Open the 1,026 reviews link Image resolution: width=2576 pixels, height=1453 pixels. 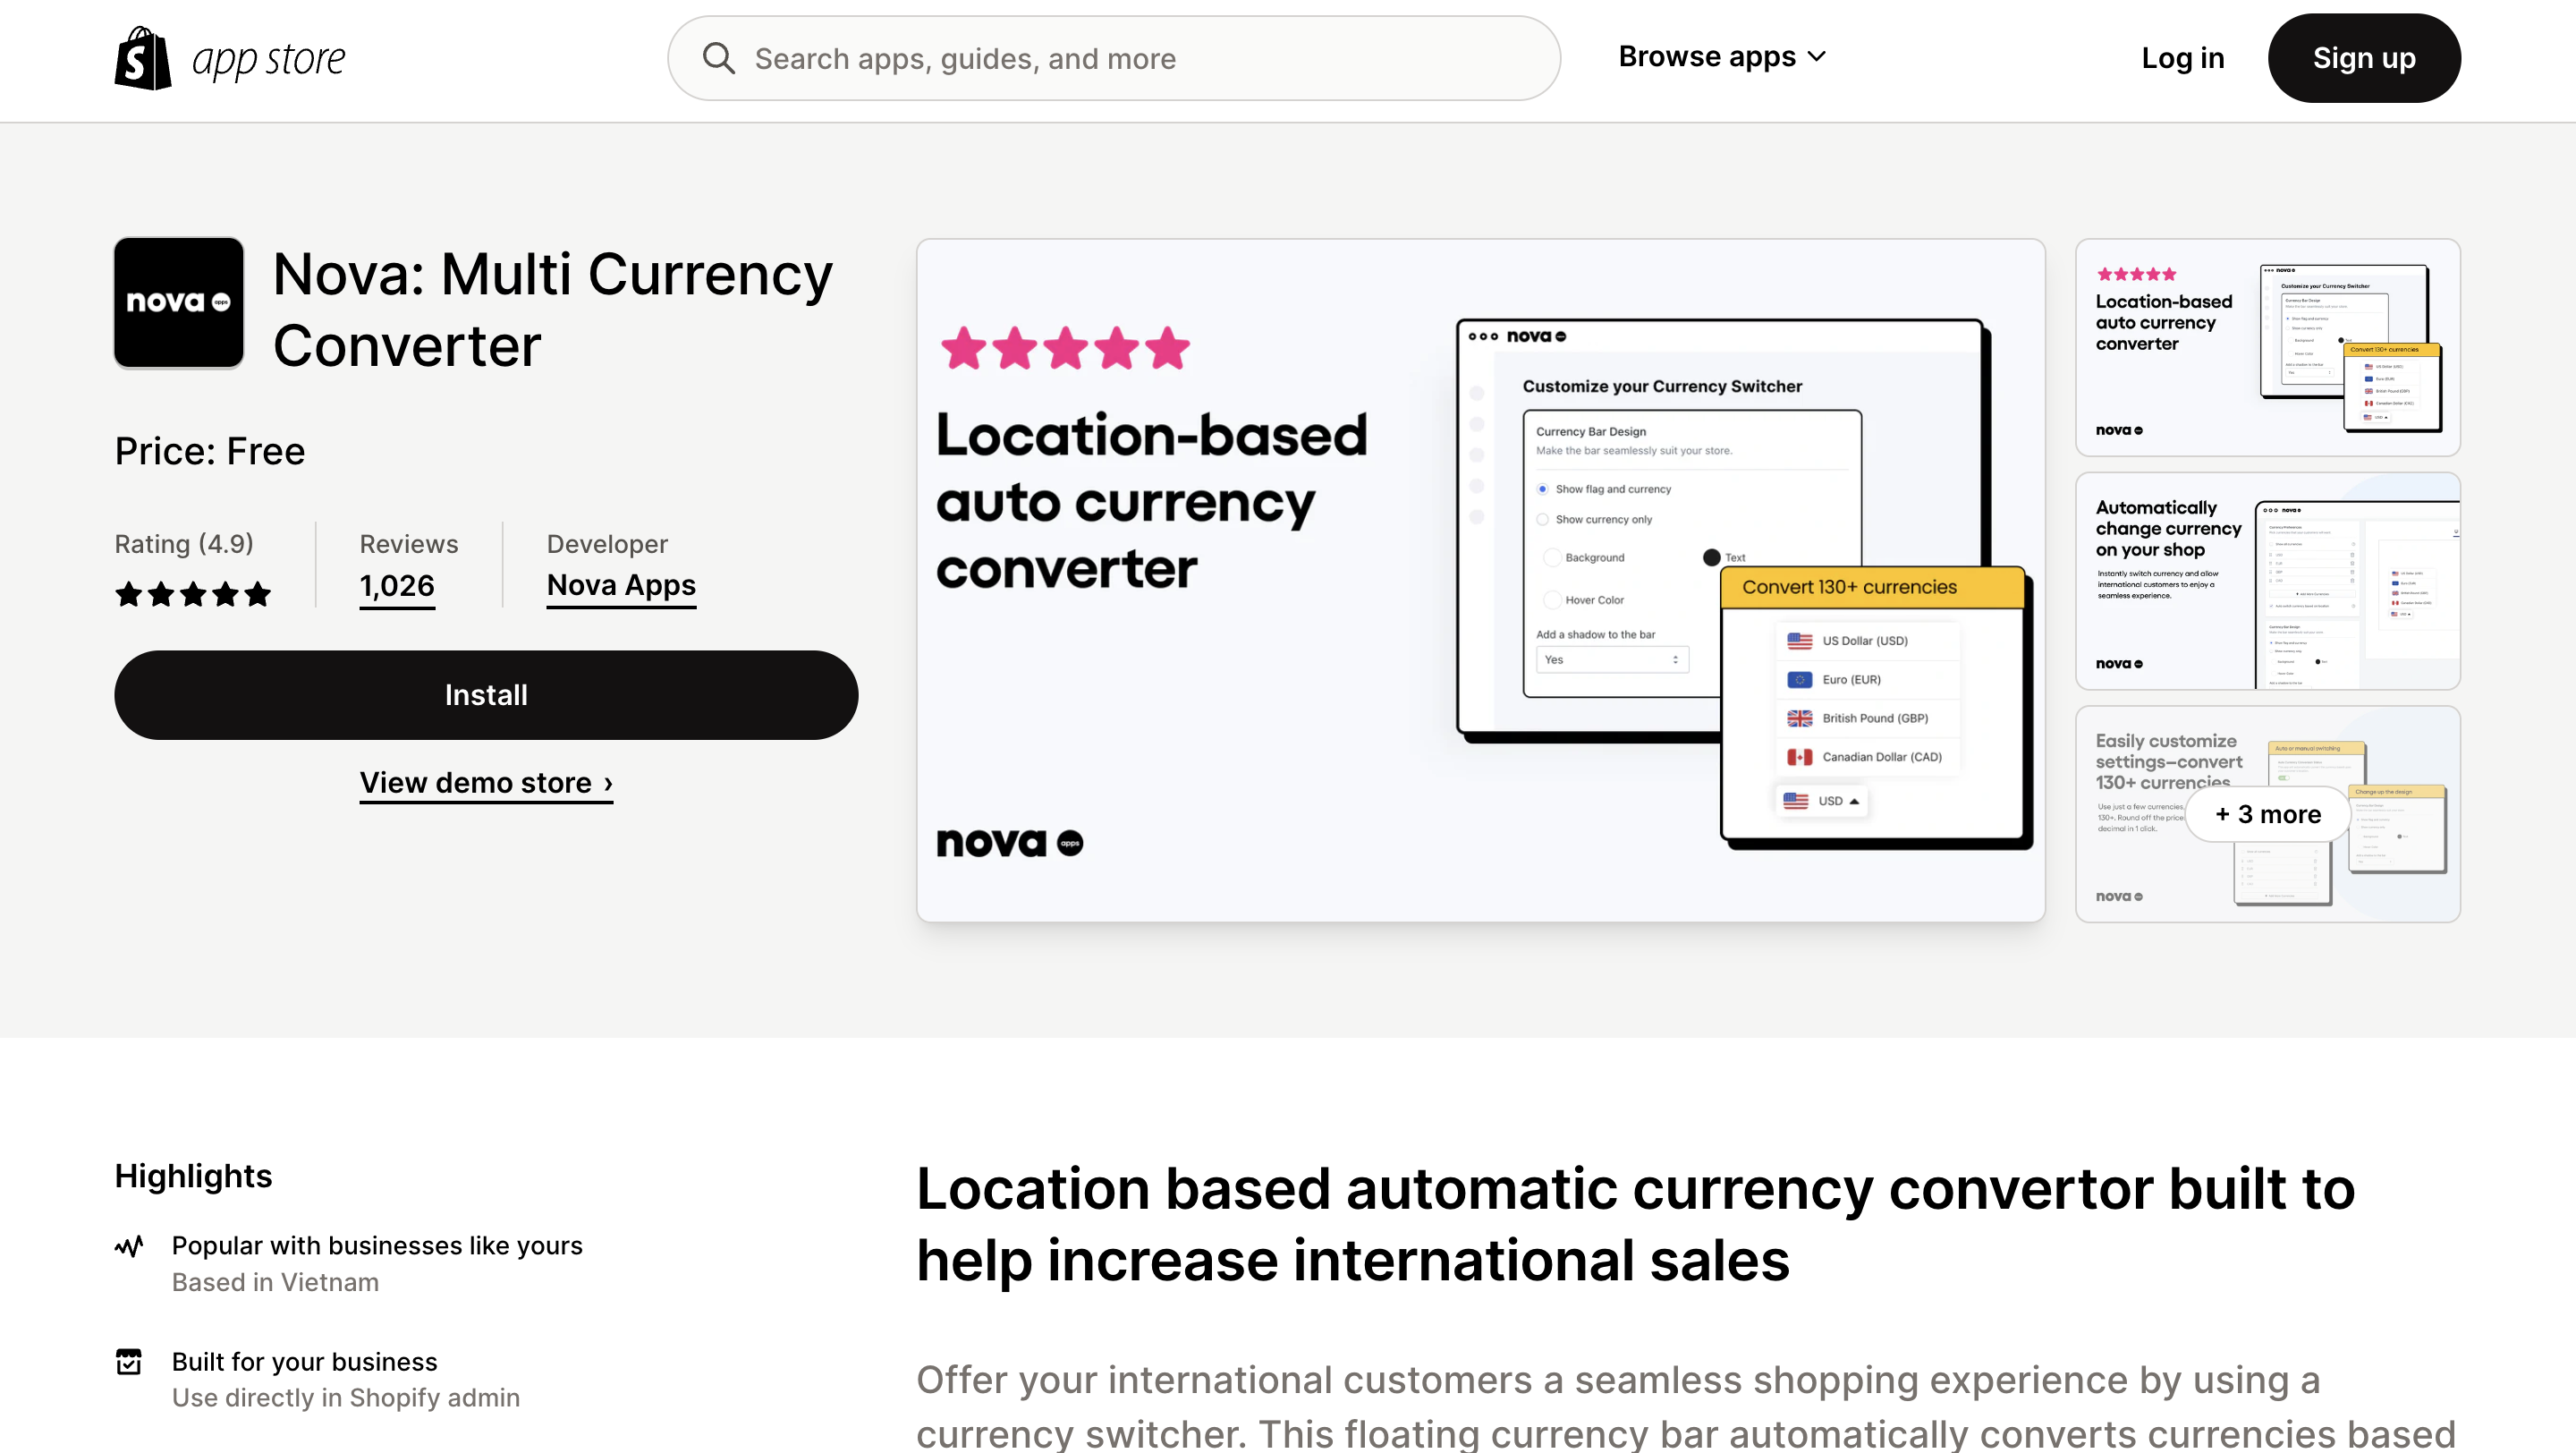397,586
